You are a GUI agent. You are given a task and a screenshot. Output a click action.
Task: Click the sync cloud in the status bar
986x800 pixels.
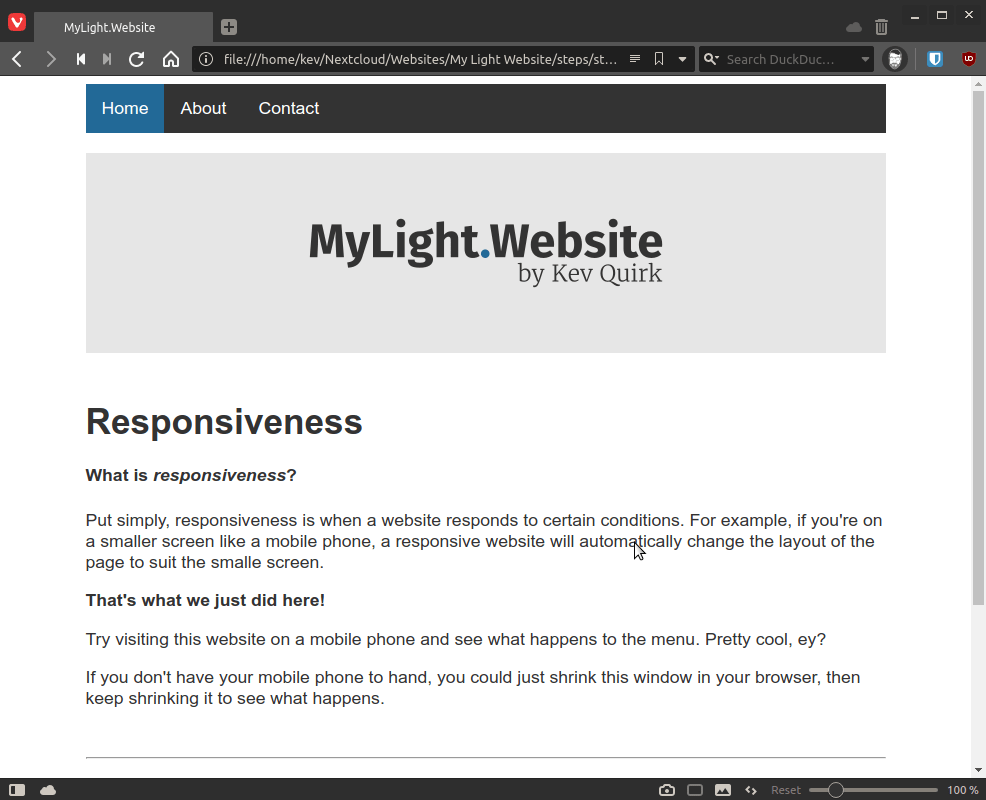point(47,789)
